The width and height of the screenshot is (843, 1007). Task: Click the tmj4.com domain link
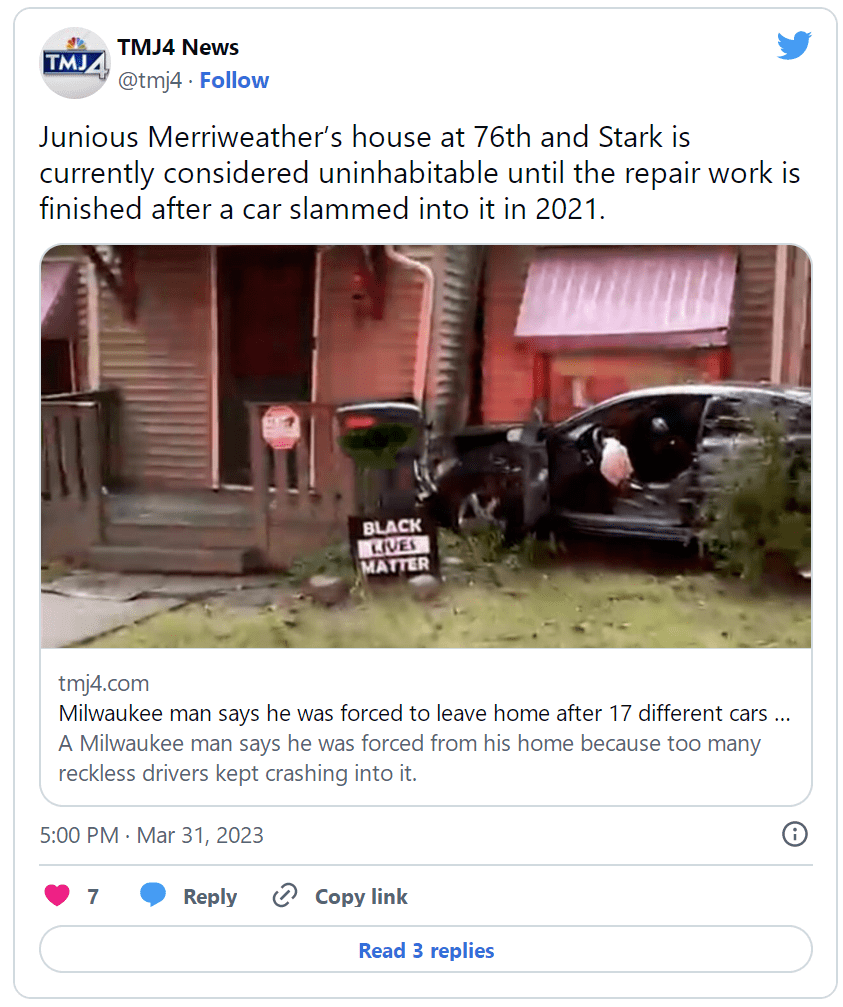[103, 683]
